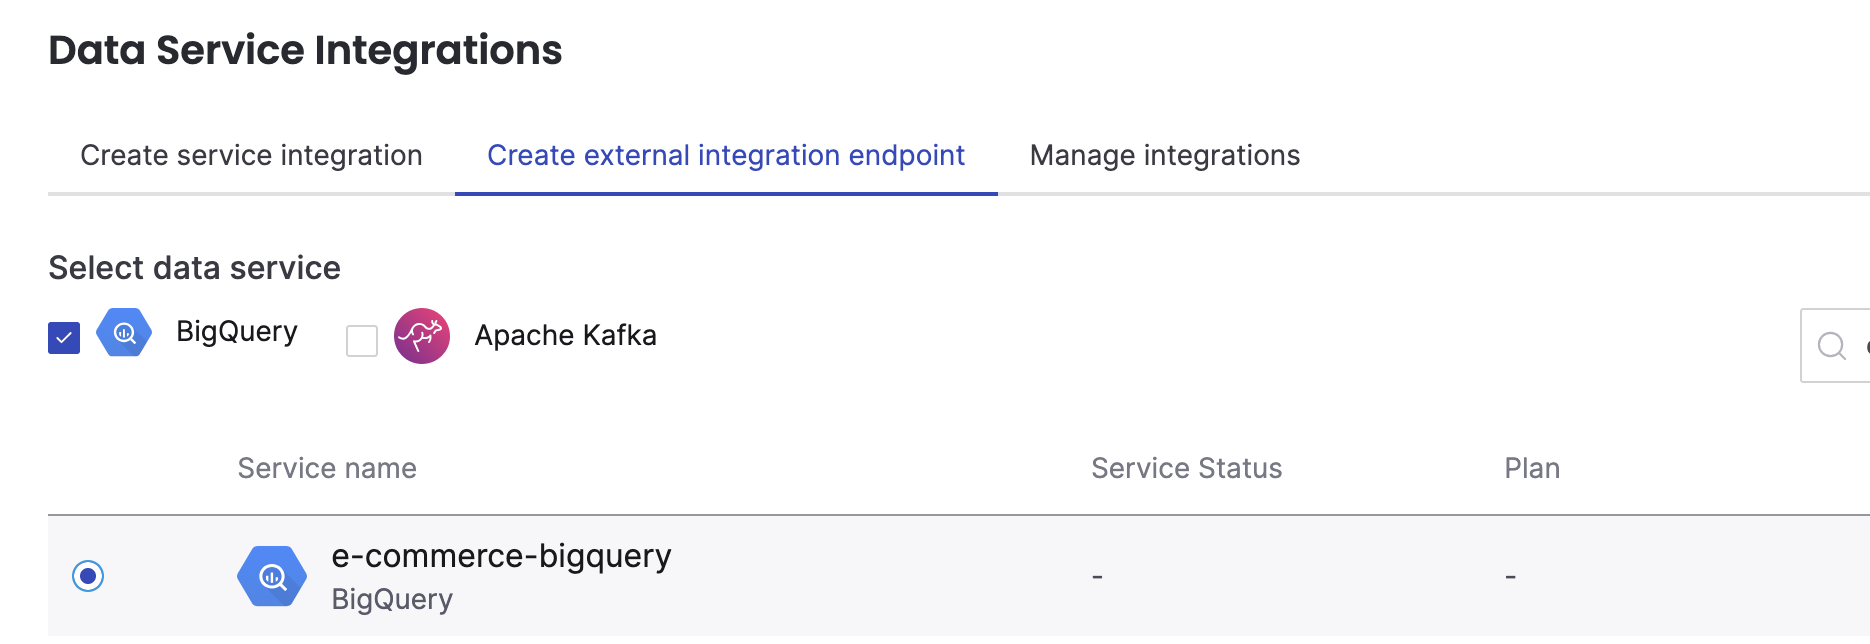
Task: Click the Service Status column header
Action: pos(1186,468)
